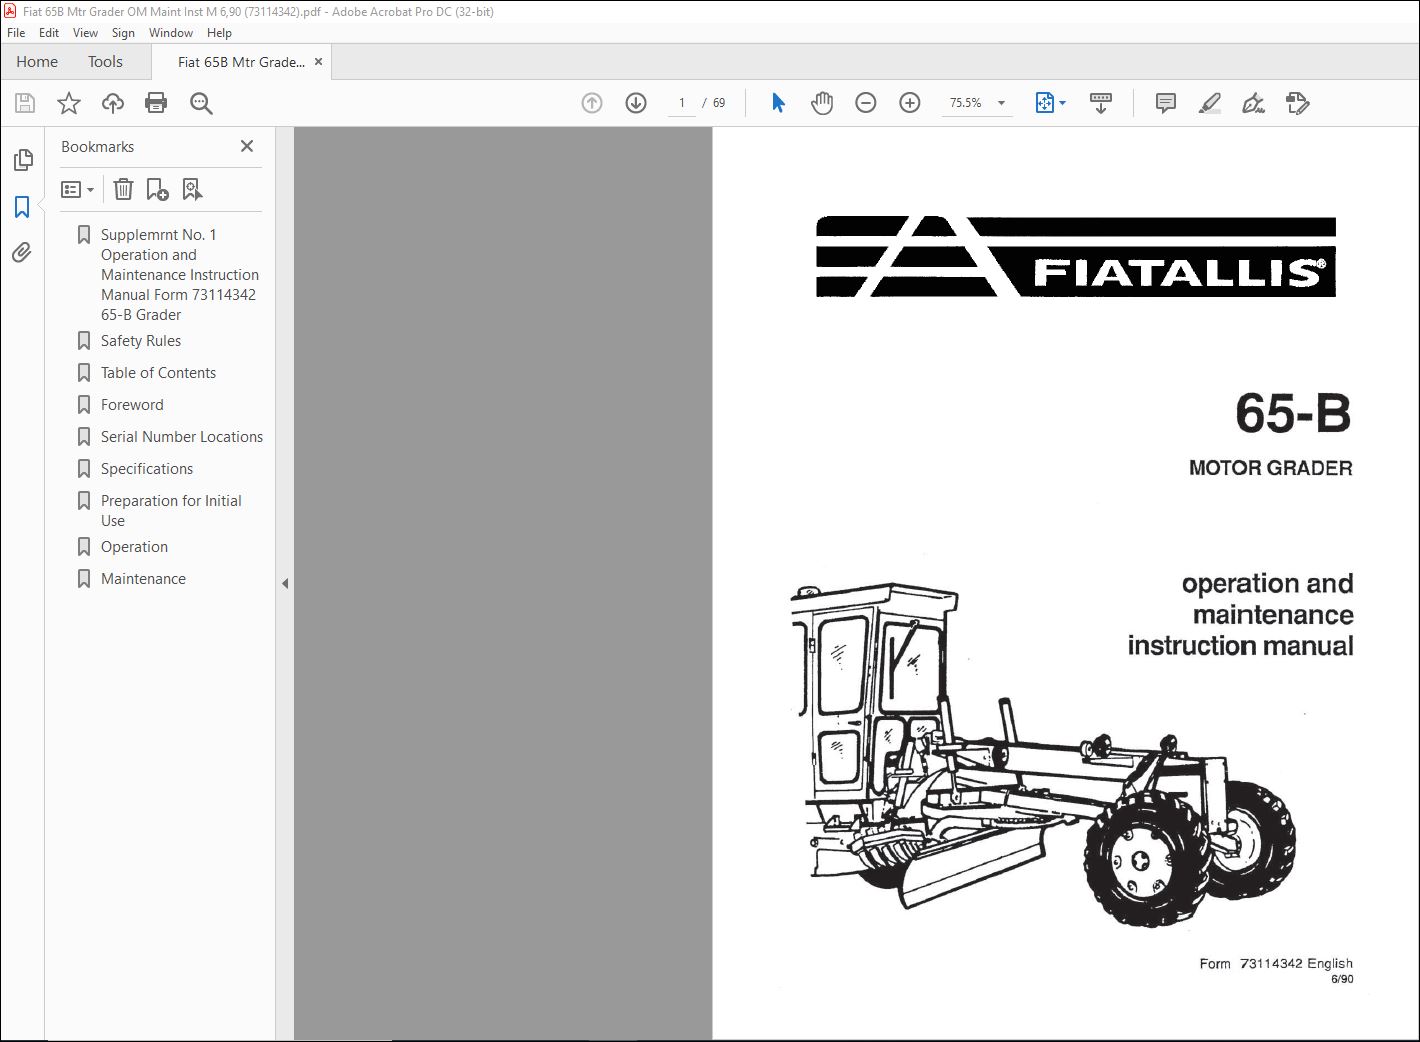The height and width of the screenshot is (1042, 1420).
Task: Jump to Safety Rules bookmark
Action: tap(141, 341)
